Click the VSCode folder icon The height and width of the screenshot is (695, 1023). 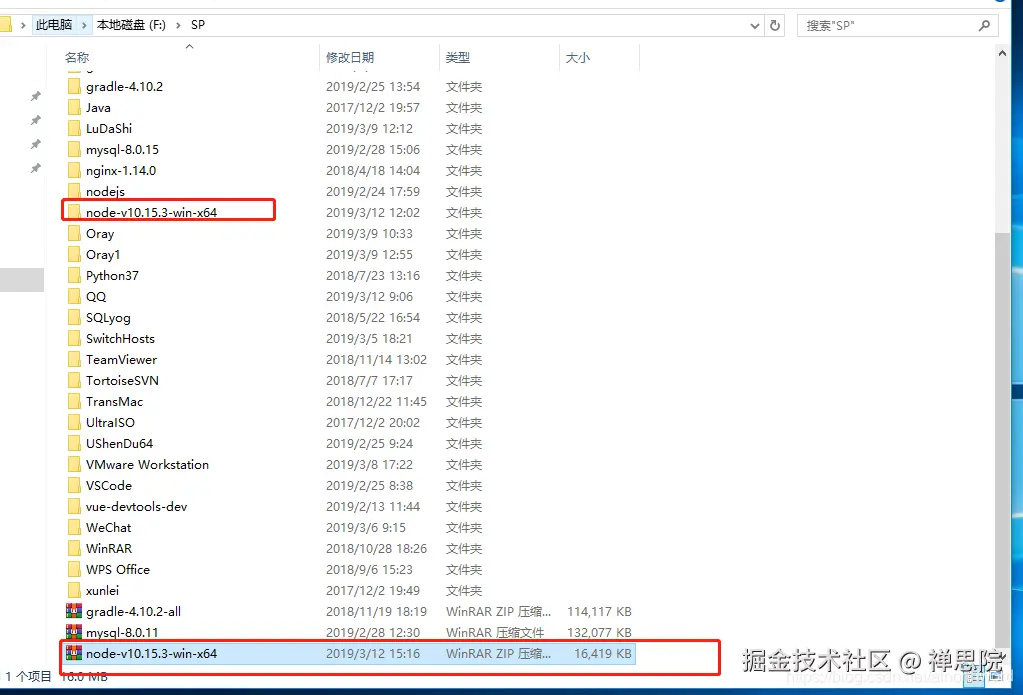click(74, 486)
